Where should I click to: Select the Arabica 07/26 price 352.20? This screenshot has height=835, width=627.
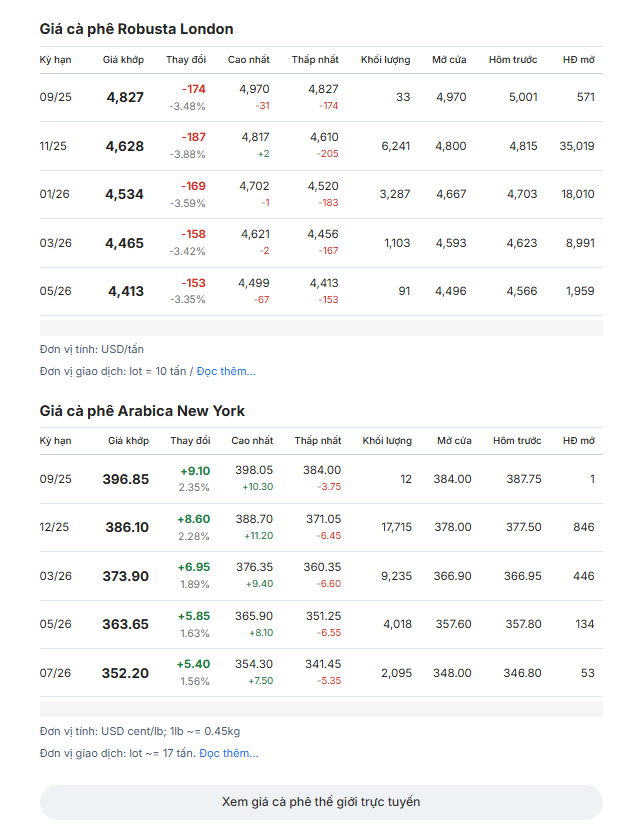[125, 673]
